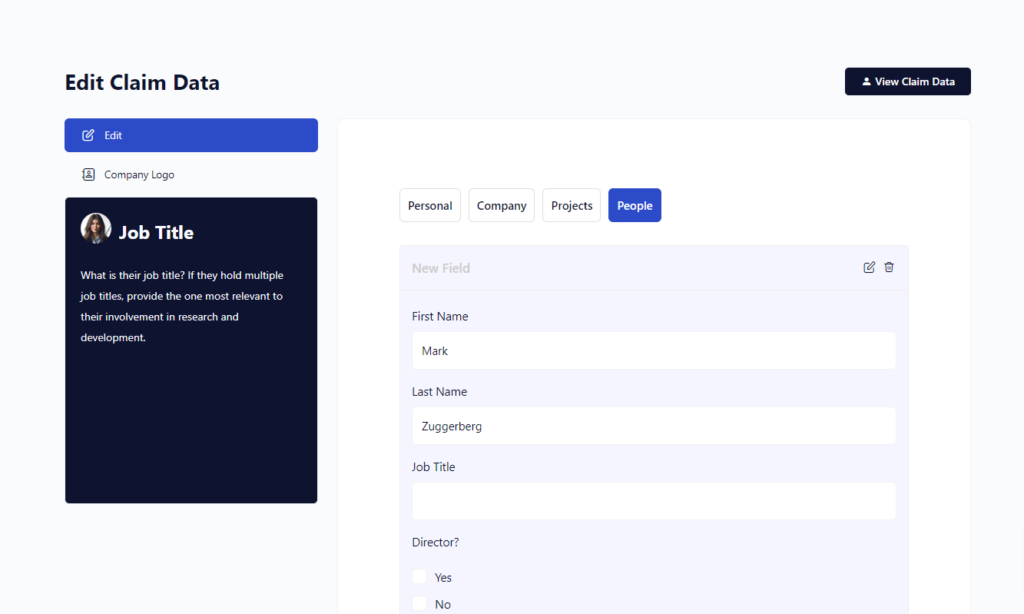Viewport: 1024px width, 614px height.
Task: Click the ID badge icon beside Company Logo
Action: click(x=88, y=175)
